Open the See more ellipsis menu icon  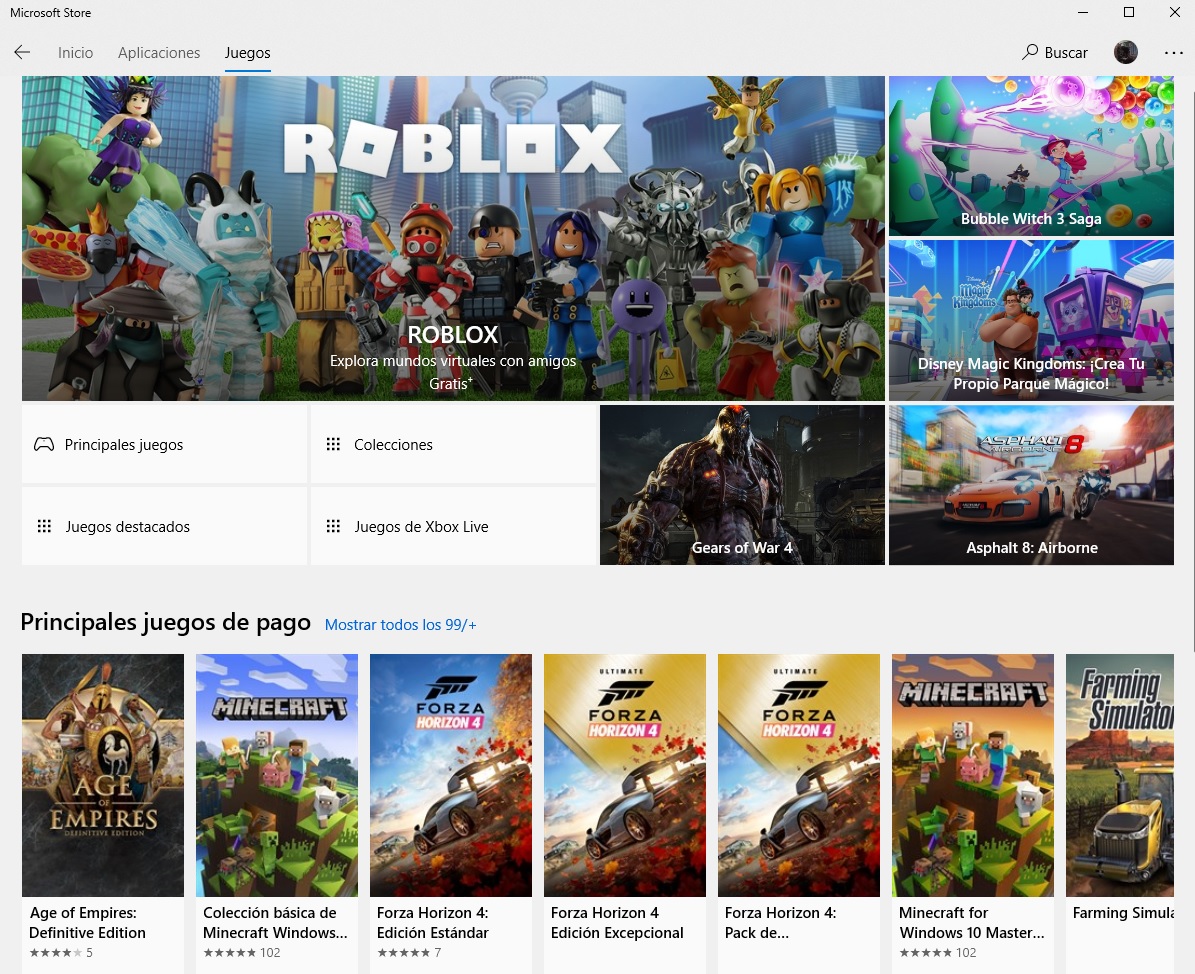point(1173,52)
